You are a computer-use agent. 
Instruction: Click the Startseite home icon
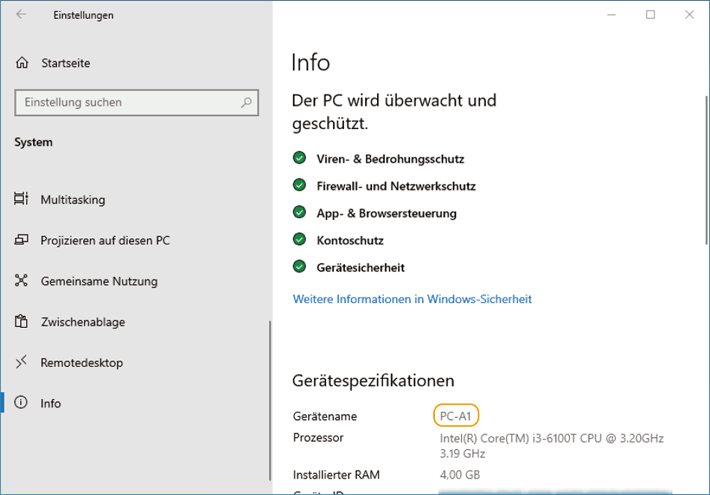click(22, 63)
